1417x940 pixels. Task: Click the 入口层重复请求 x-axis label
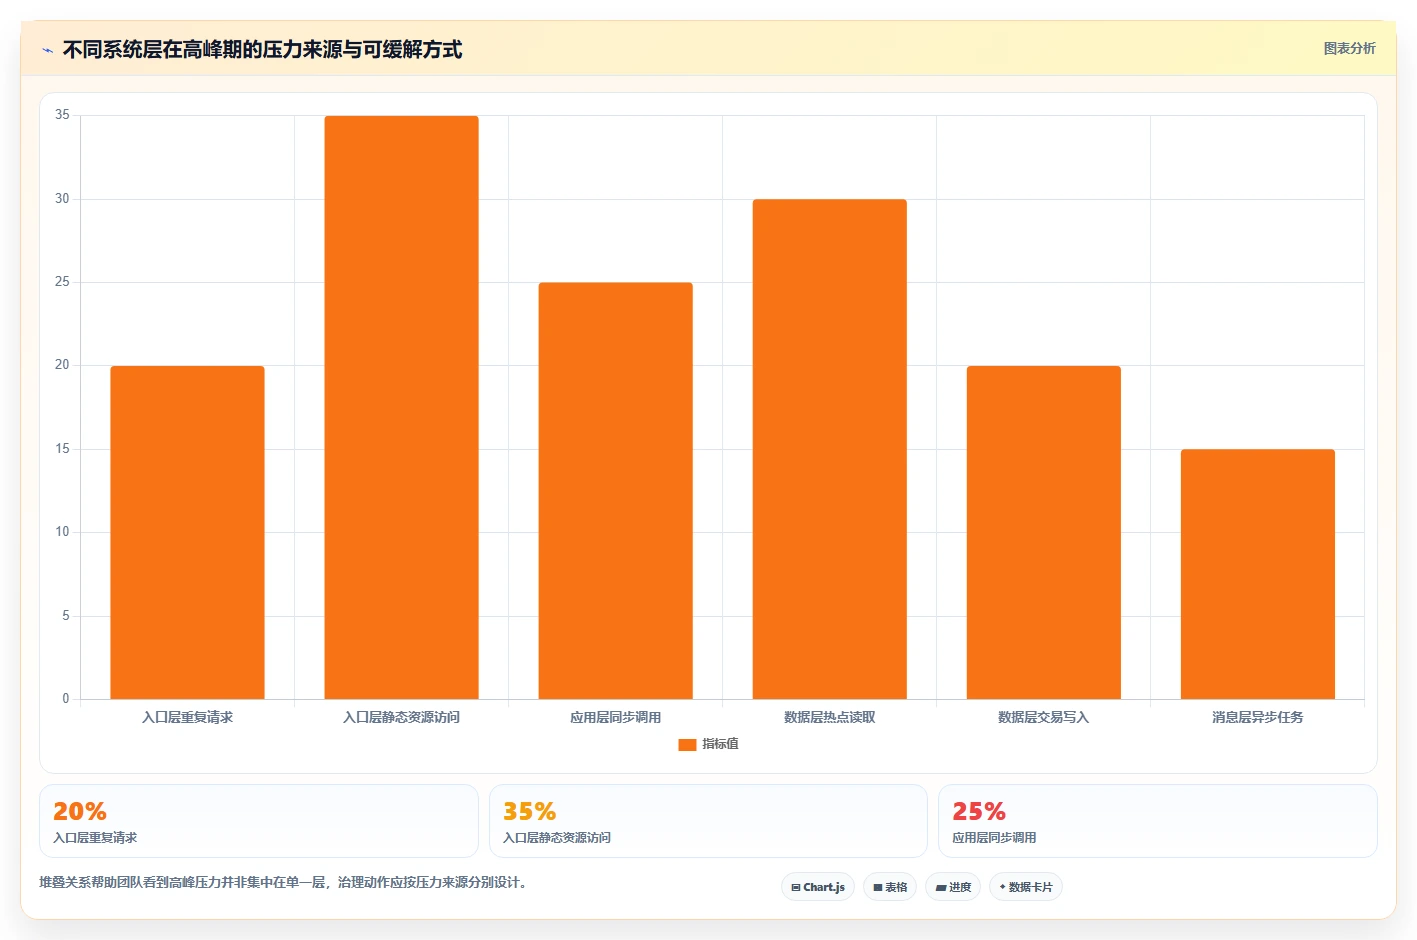[x=187, y=717]
